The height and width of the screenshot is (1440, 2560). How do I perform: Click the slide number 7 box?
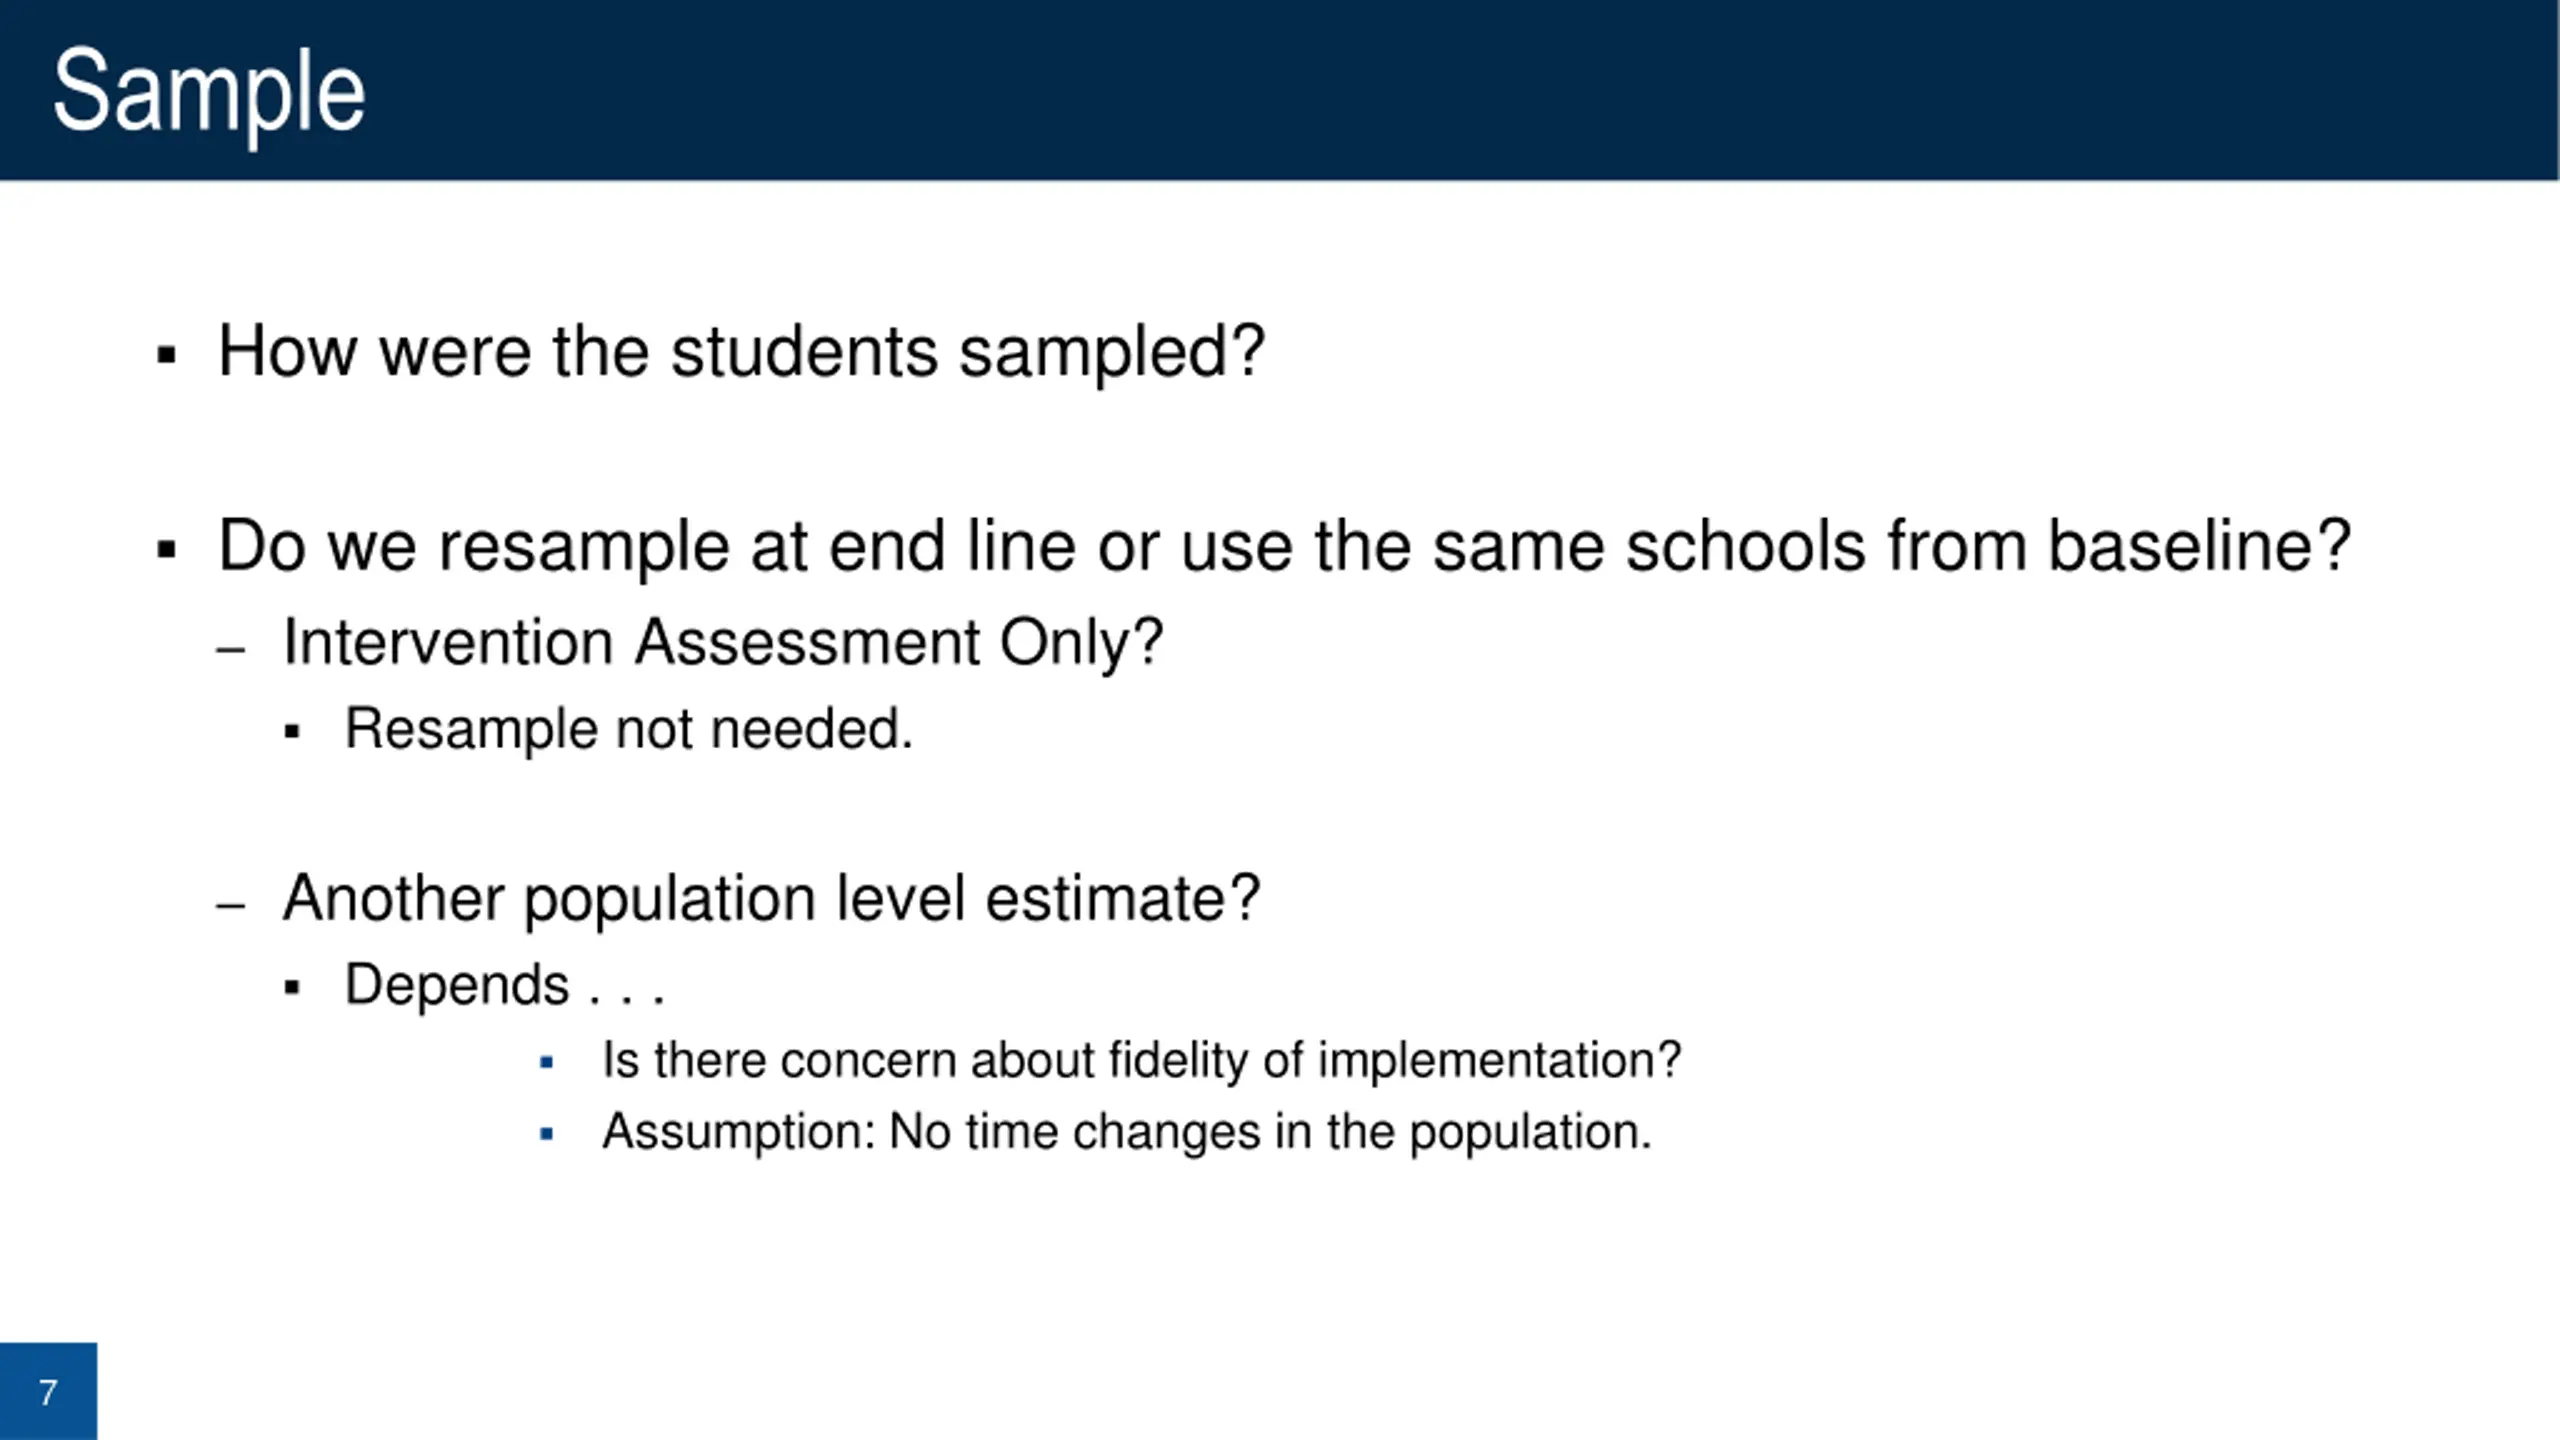tap(48, 1391)
